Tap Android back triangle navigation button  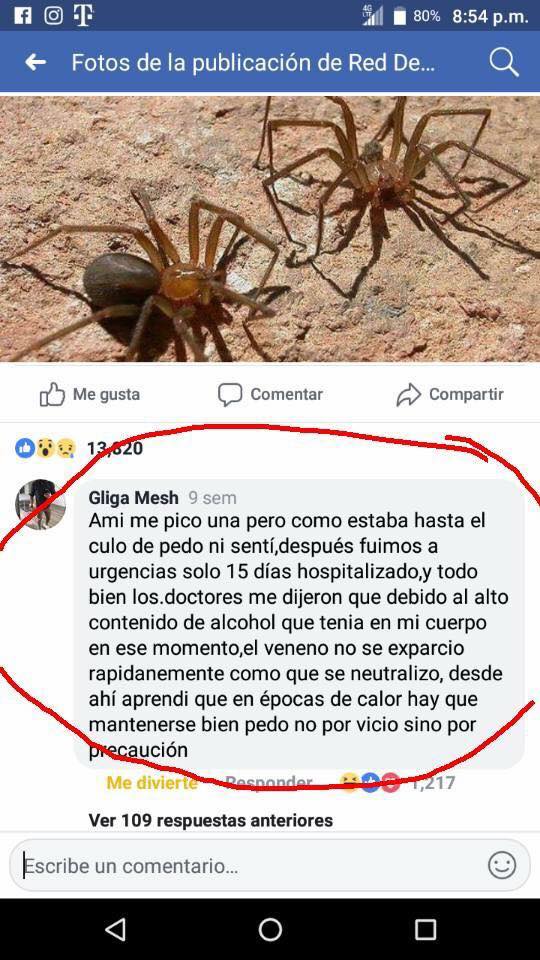point(116,929)
